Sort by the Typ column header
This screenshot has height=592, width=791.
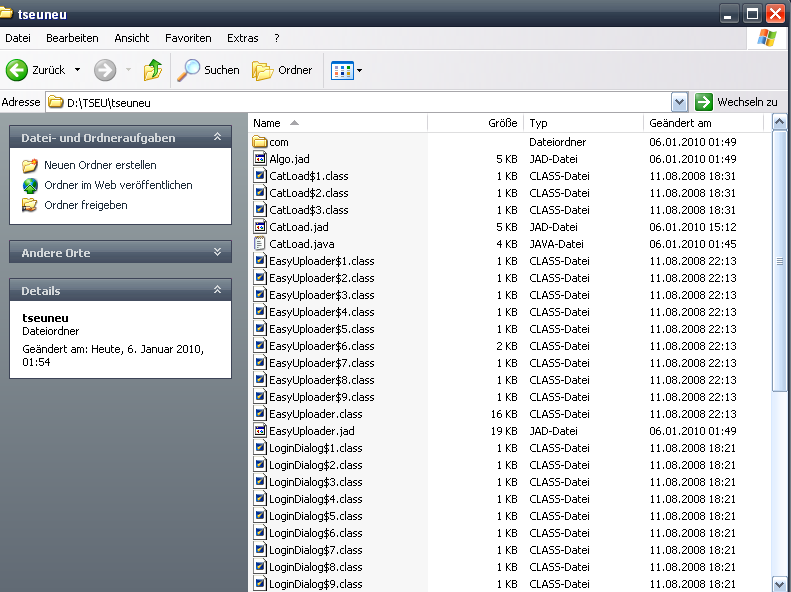point(583,123)
